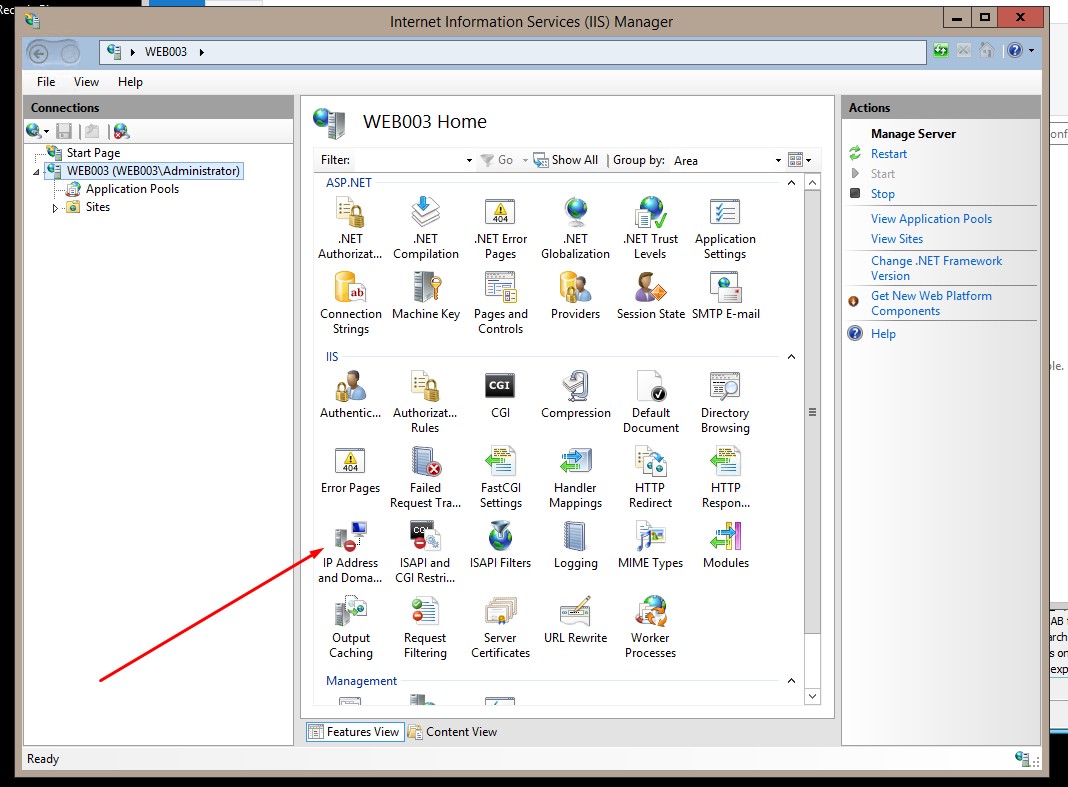Click Show All in filter bar
Viewport: 1068px width, 787px height.
pos(565,160)
